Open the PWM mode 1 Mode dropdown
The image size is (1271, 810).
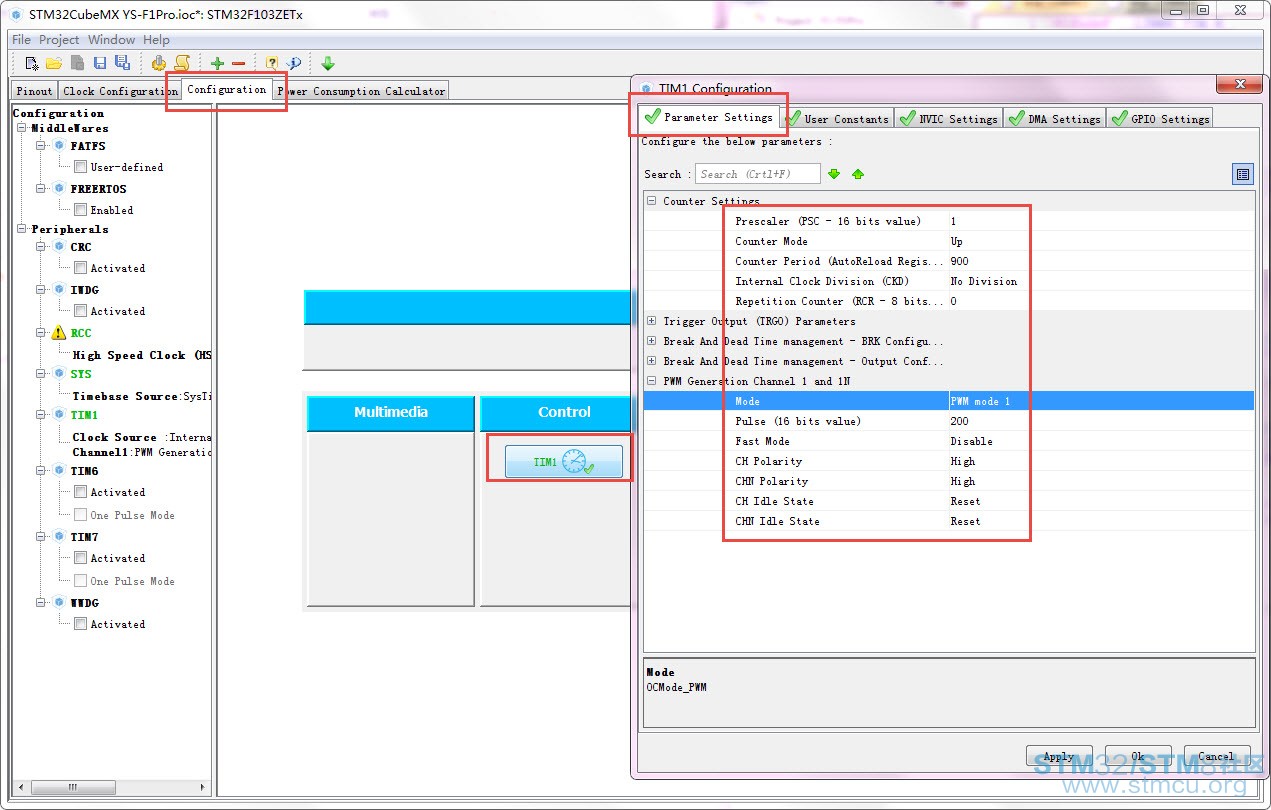click(1100, 401)
